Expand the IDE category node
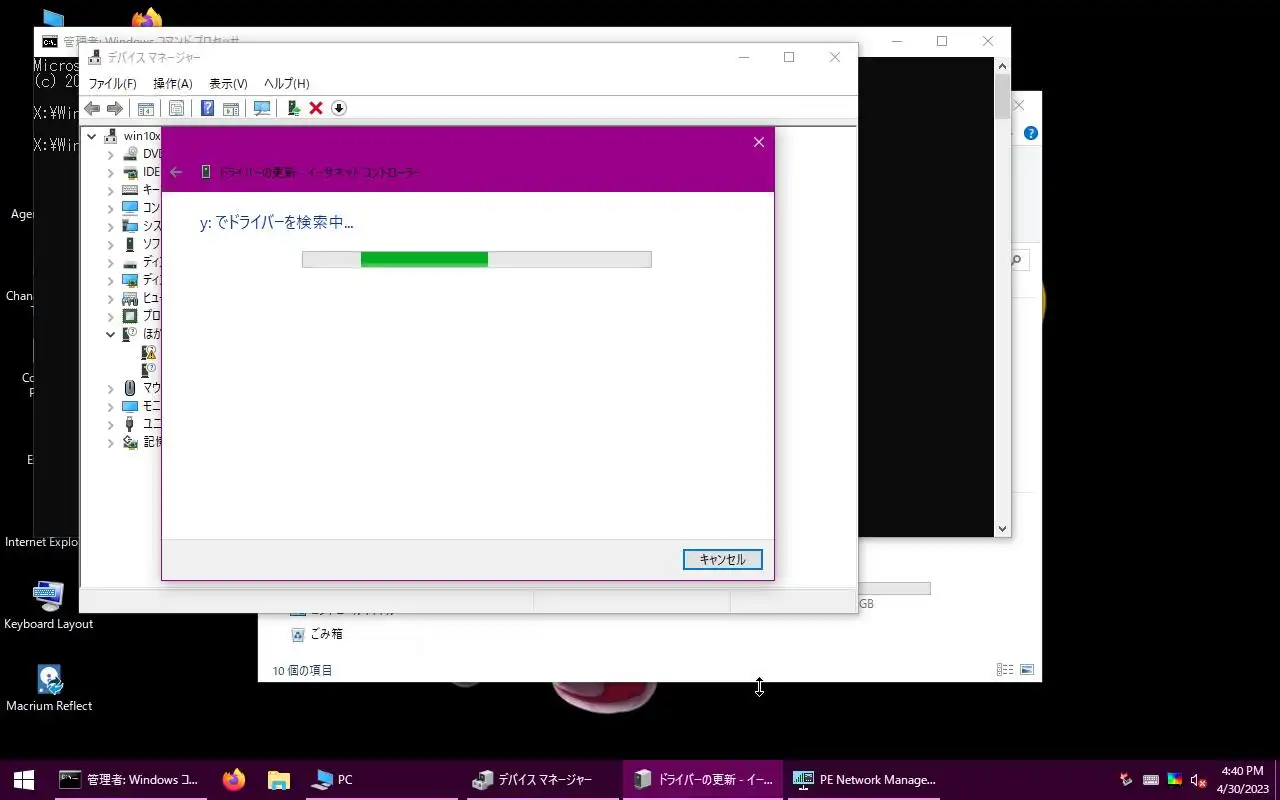This screenshot has width=1280, height=800. click(111, 172)
